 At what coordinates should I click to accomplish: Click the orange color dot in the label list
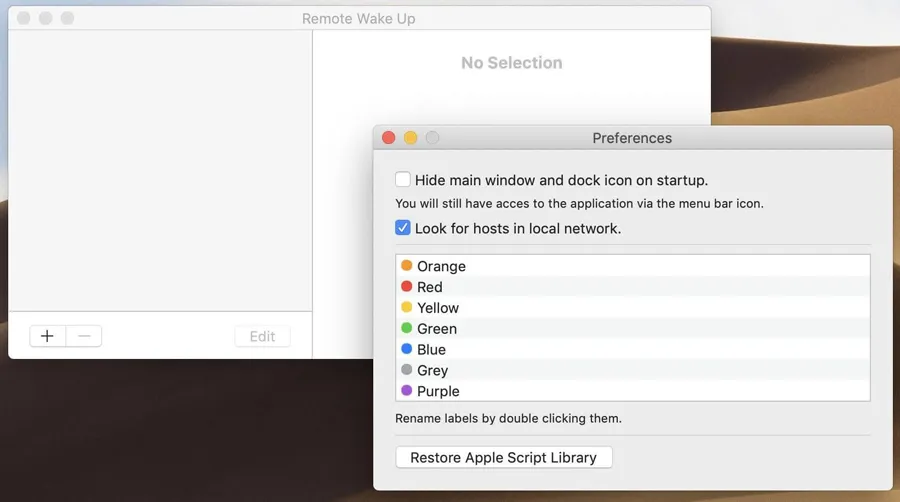pos(406,266)
